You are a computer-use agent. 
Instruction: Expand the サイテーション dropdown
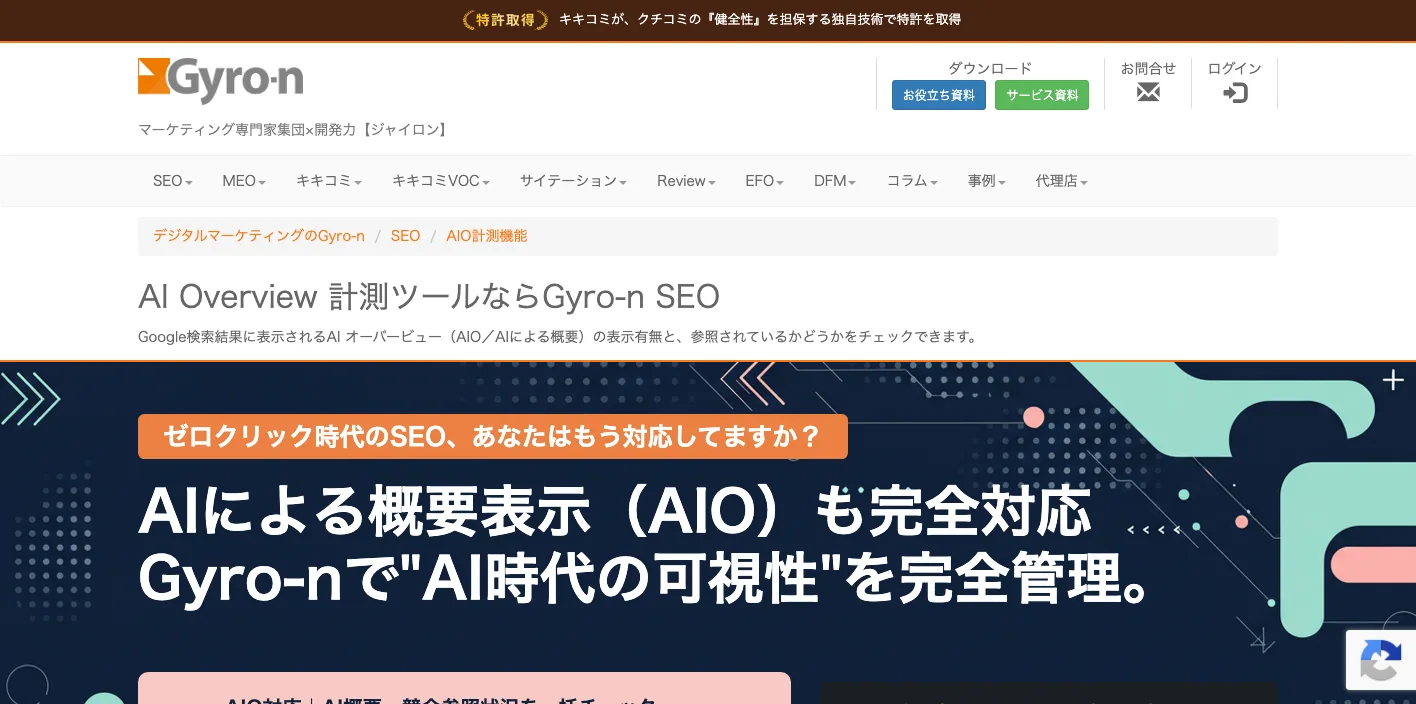[x=573, y=181]
